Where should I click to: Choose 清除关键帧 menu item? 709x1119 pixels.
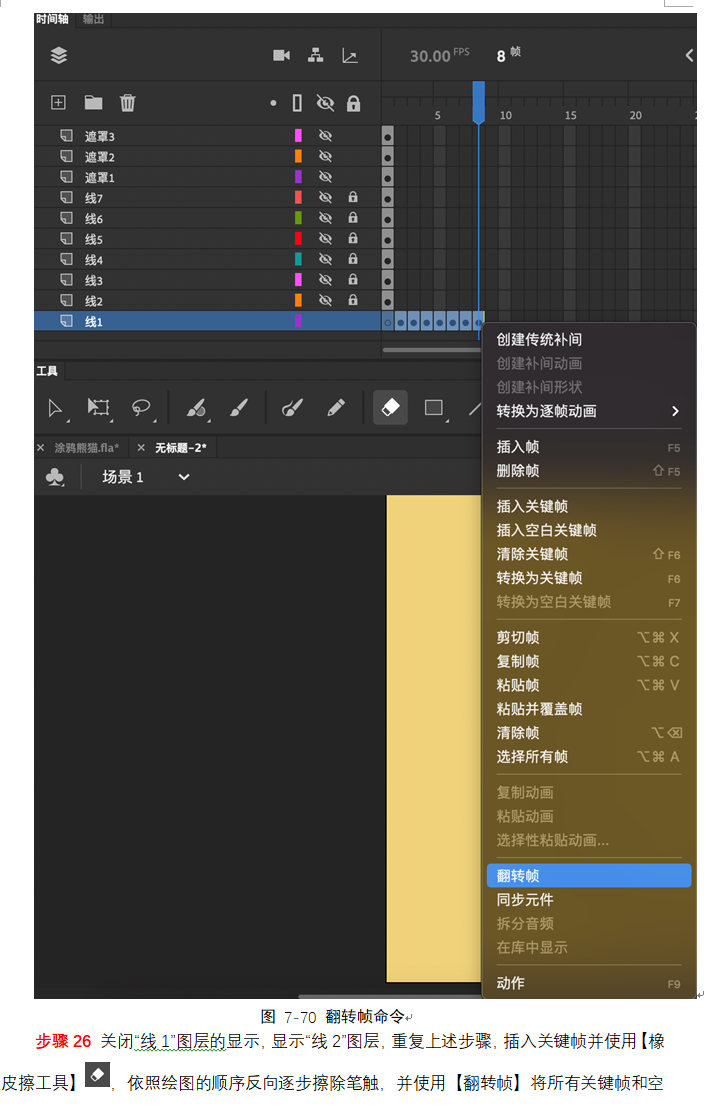pyautogui.click(x=589, y=555)
